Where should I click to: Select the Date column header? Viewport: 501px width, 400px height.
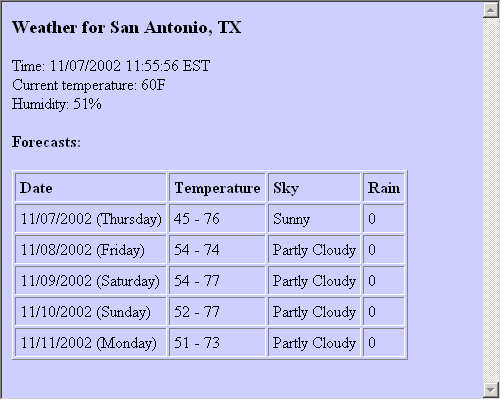pos(91,188)
